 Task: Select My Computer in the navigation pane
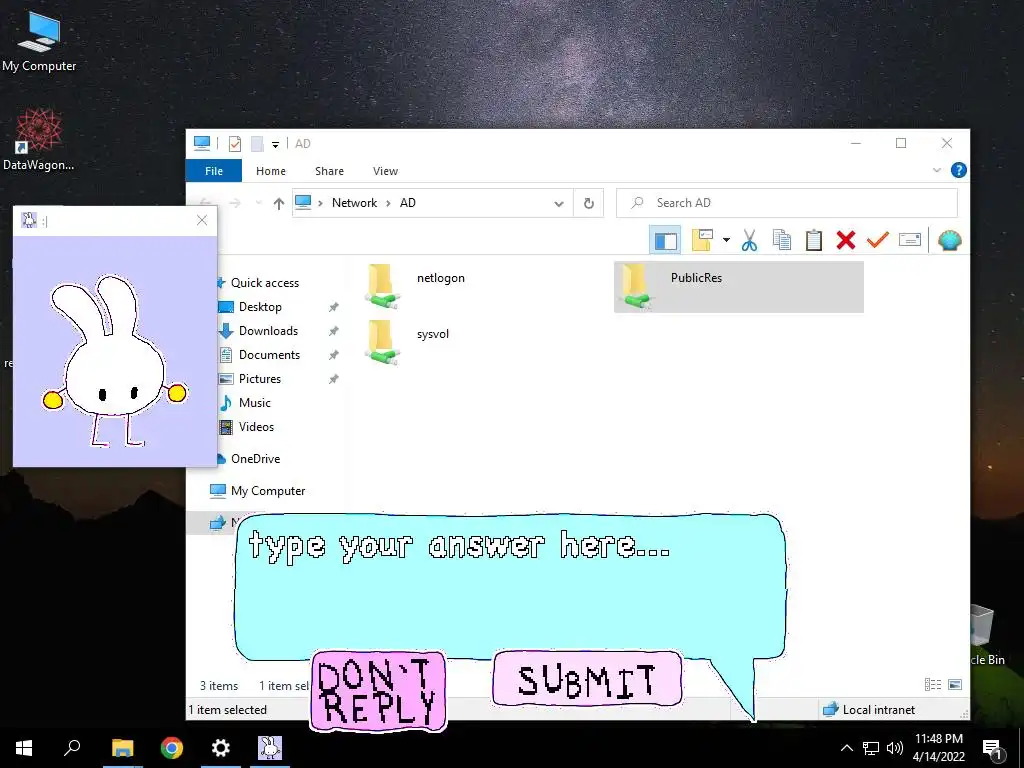267,491
